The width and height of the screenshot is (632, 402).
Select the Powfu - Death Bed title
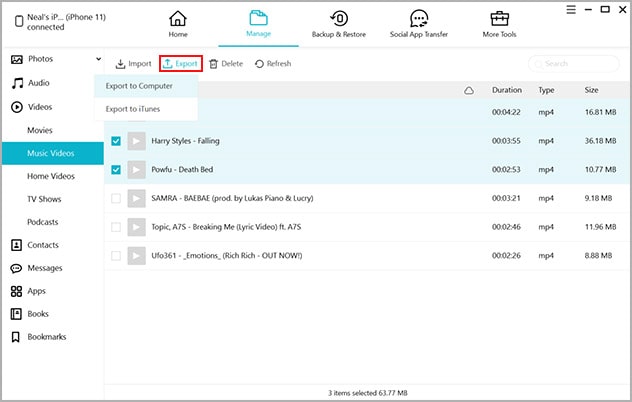coord(182,170)
